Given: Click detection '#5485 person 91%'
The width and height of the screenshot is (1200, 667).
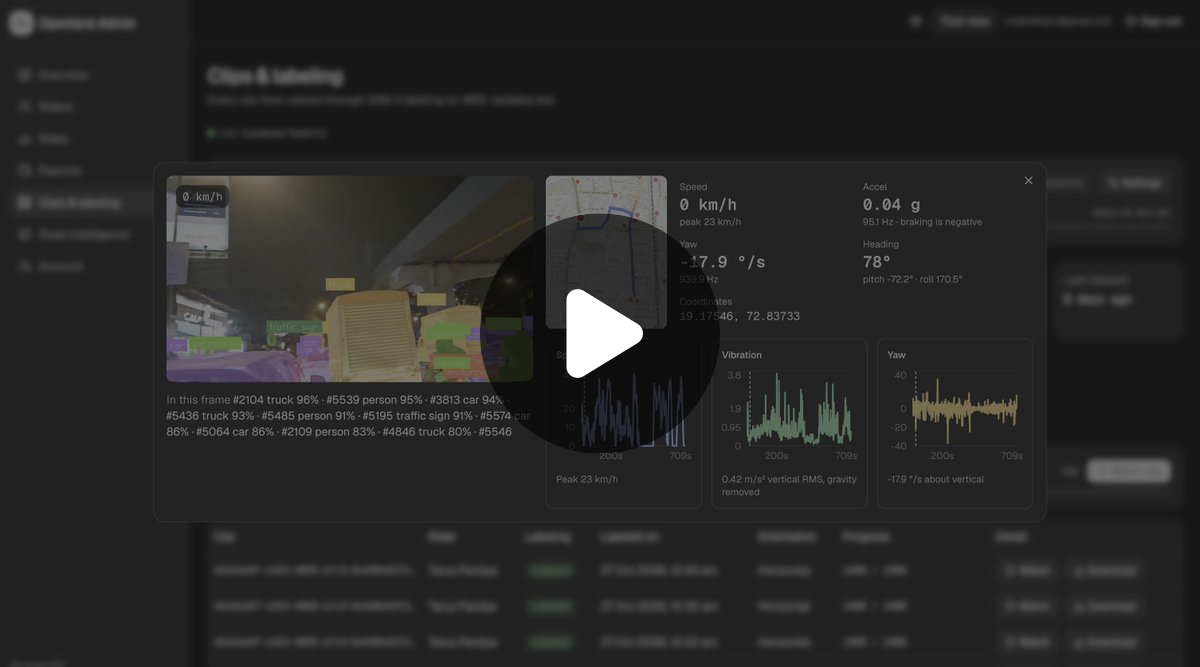Looking at the screenshot, I should [x=309, y=416].
